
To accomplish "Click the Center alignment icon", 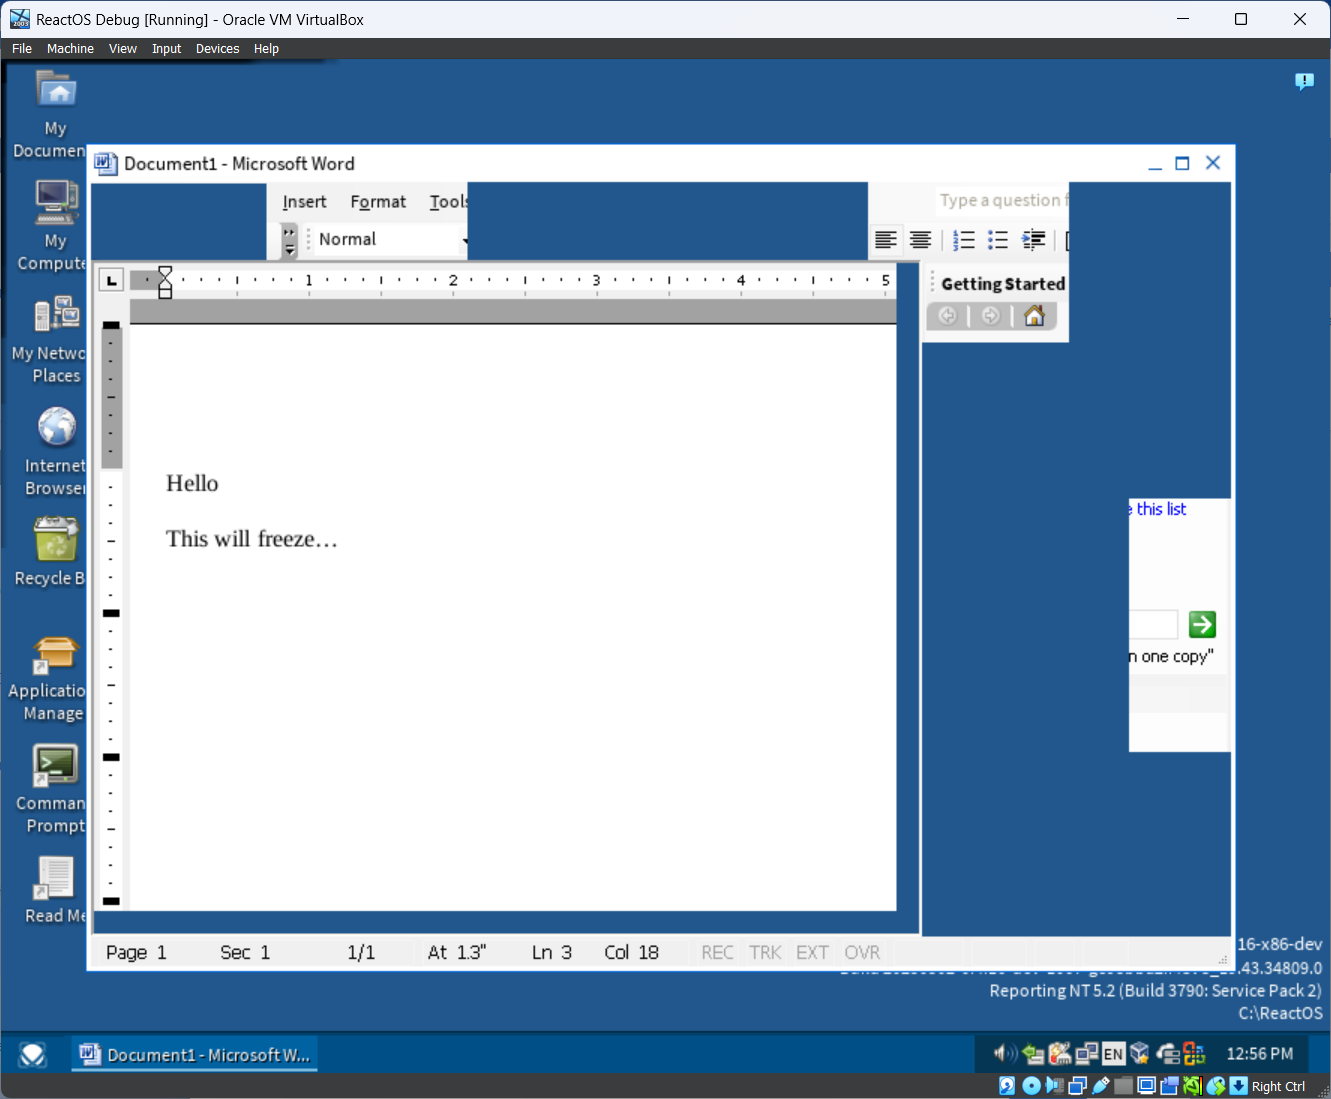I will (920, 240).
